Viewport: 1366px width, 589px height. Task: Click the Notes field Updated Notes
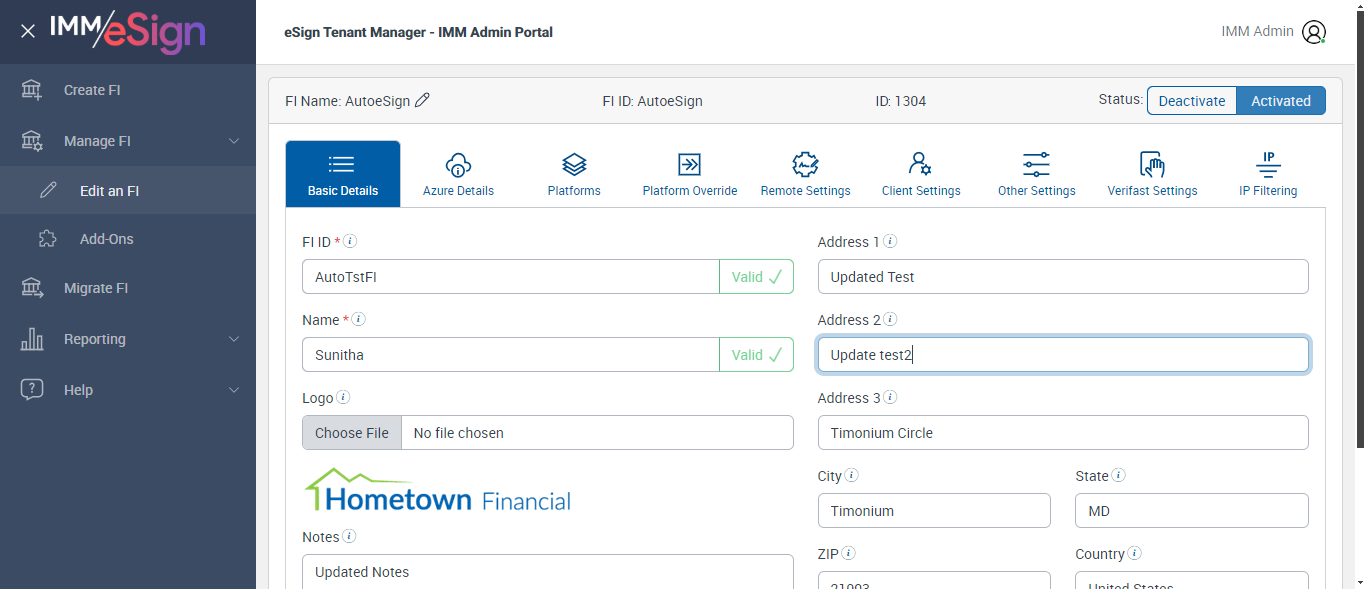click(x=548, y=572)
